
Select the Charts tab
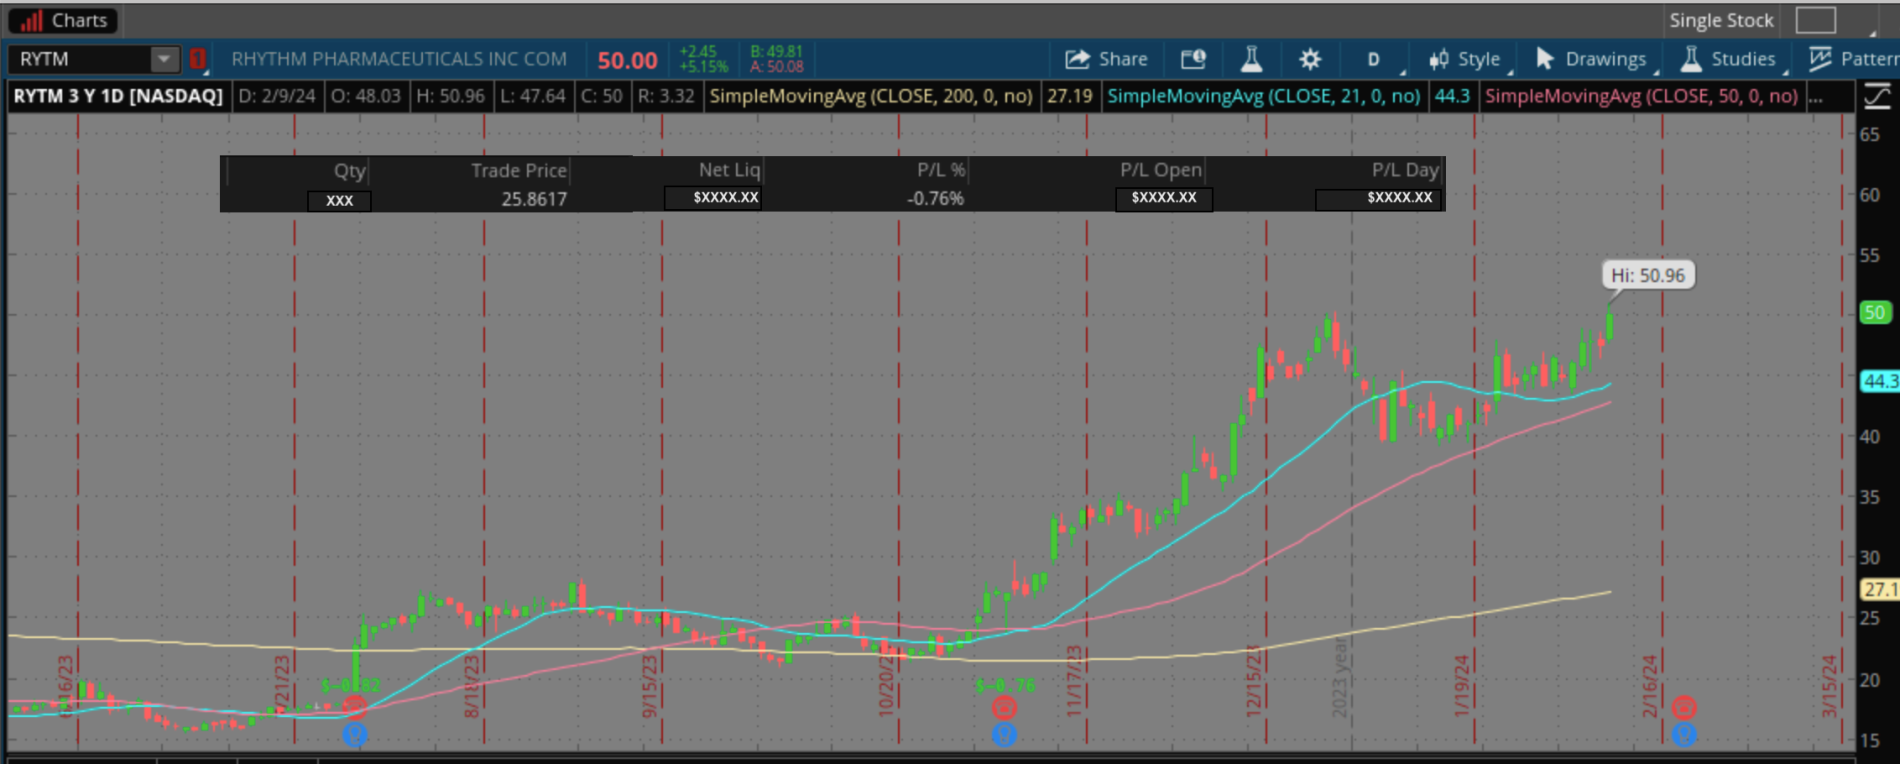click(62, 20)
